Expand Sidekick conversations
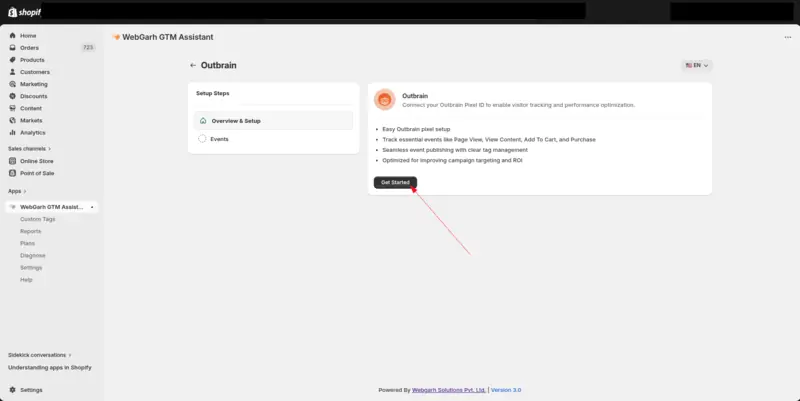 click(39, 355)
